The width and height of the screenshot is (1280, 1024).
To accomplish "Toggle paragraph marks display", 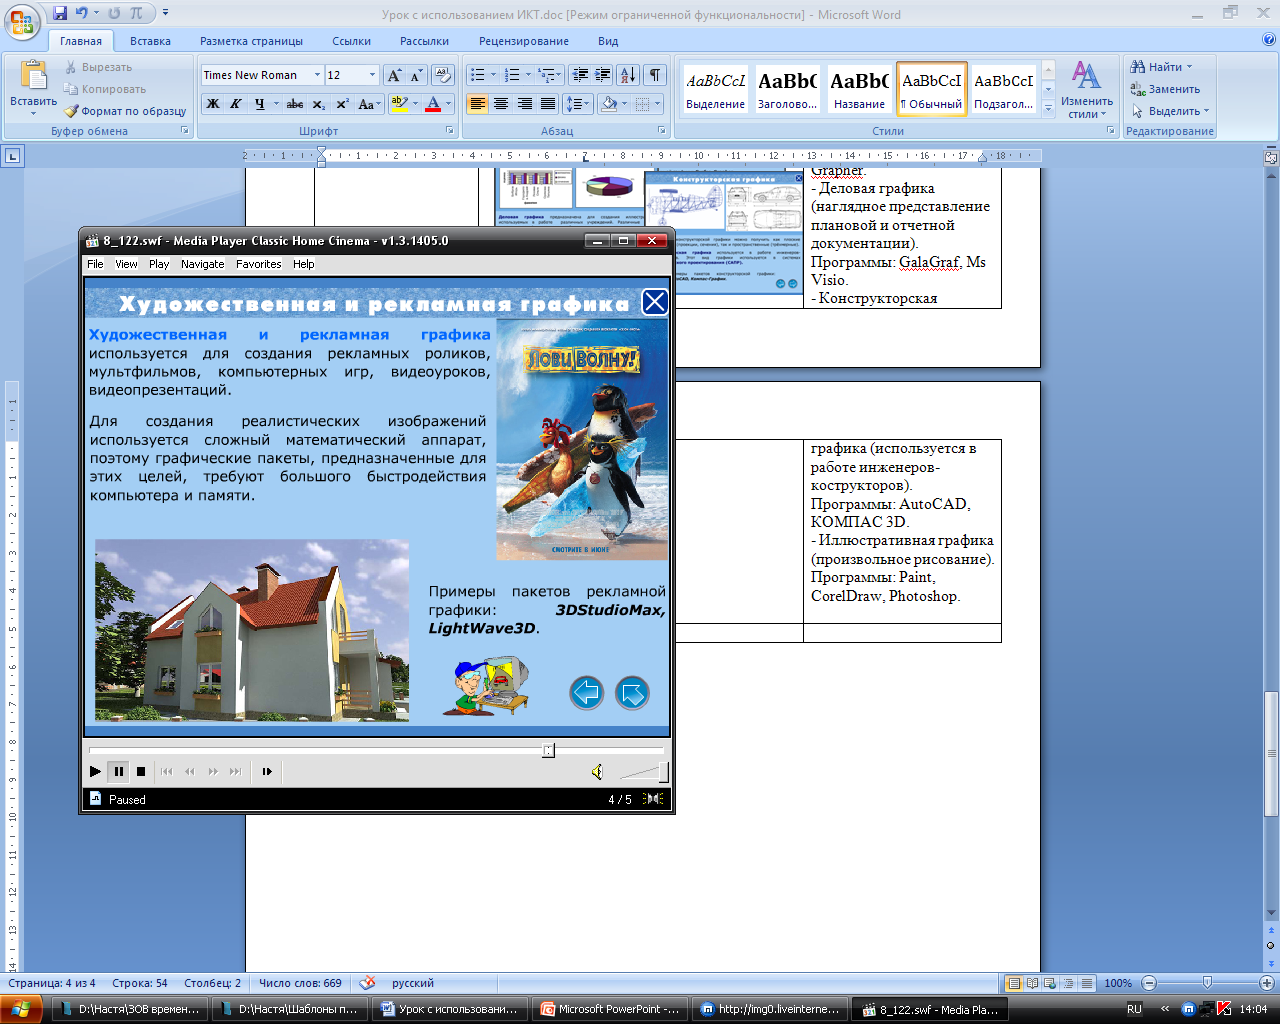I will [655, 75].
